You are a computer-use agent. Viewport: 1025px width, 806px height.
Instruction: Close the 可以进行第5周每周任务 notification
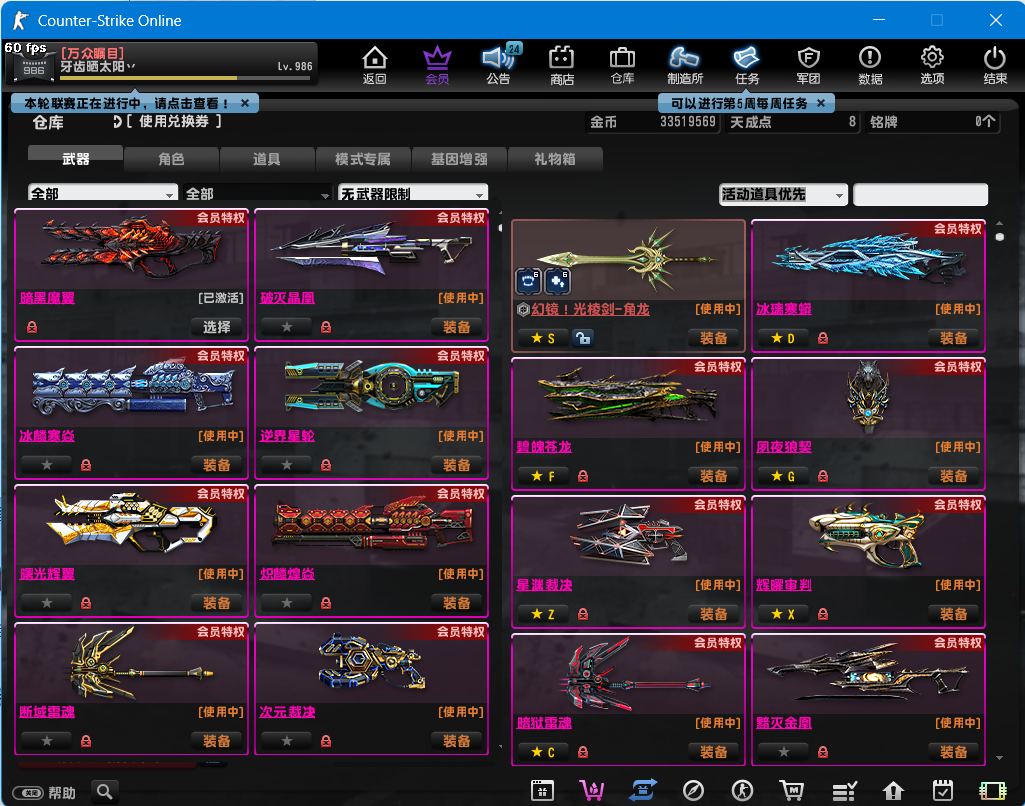tap(821, 103)
